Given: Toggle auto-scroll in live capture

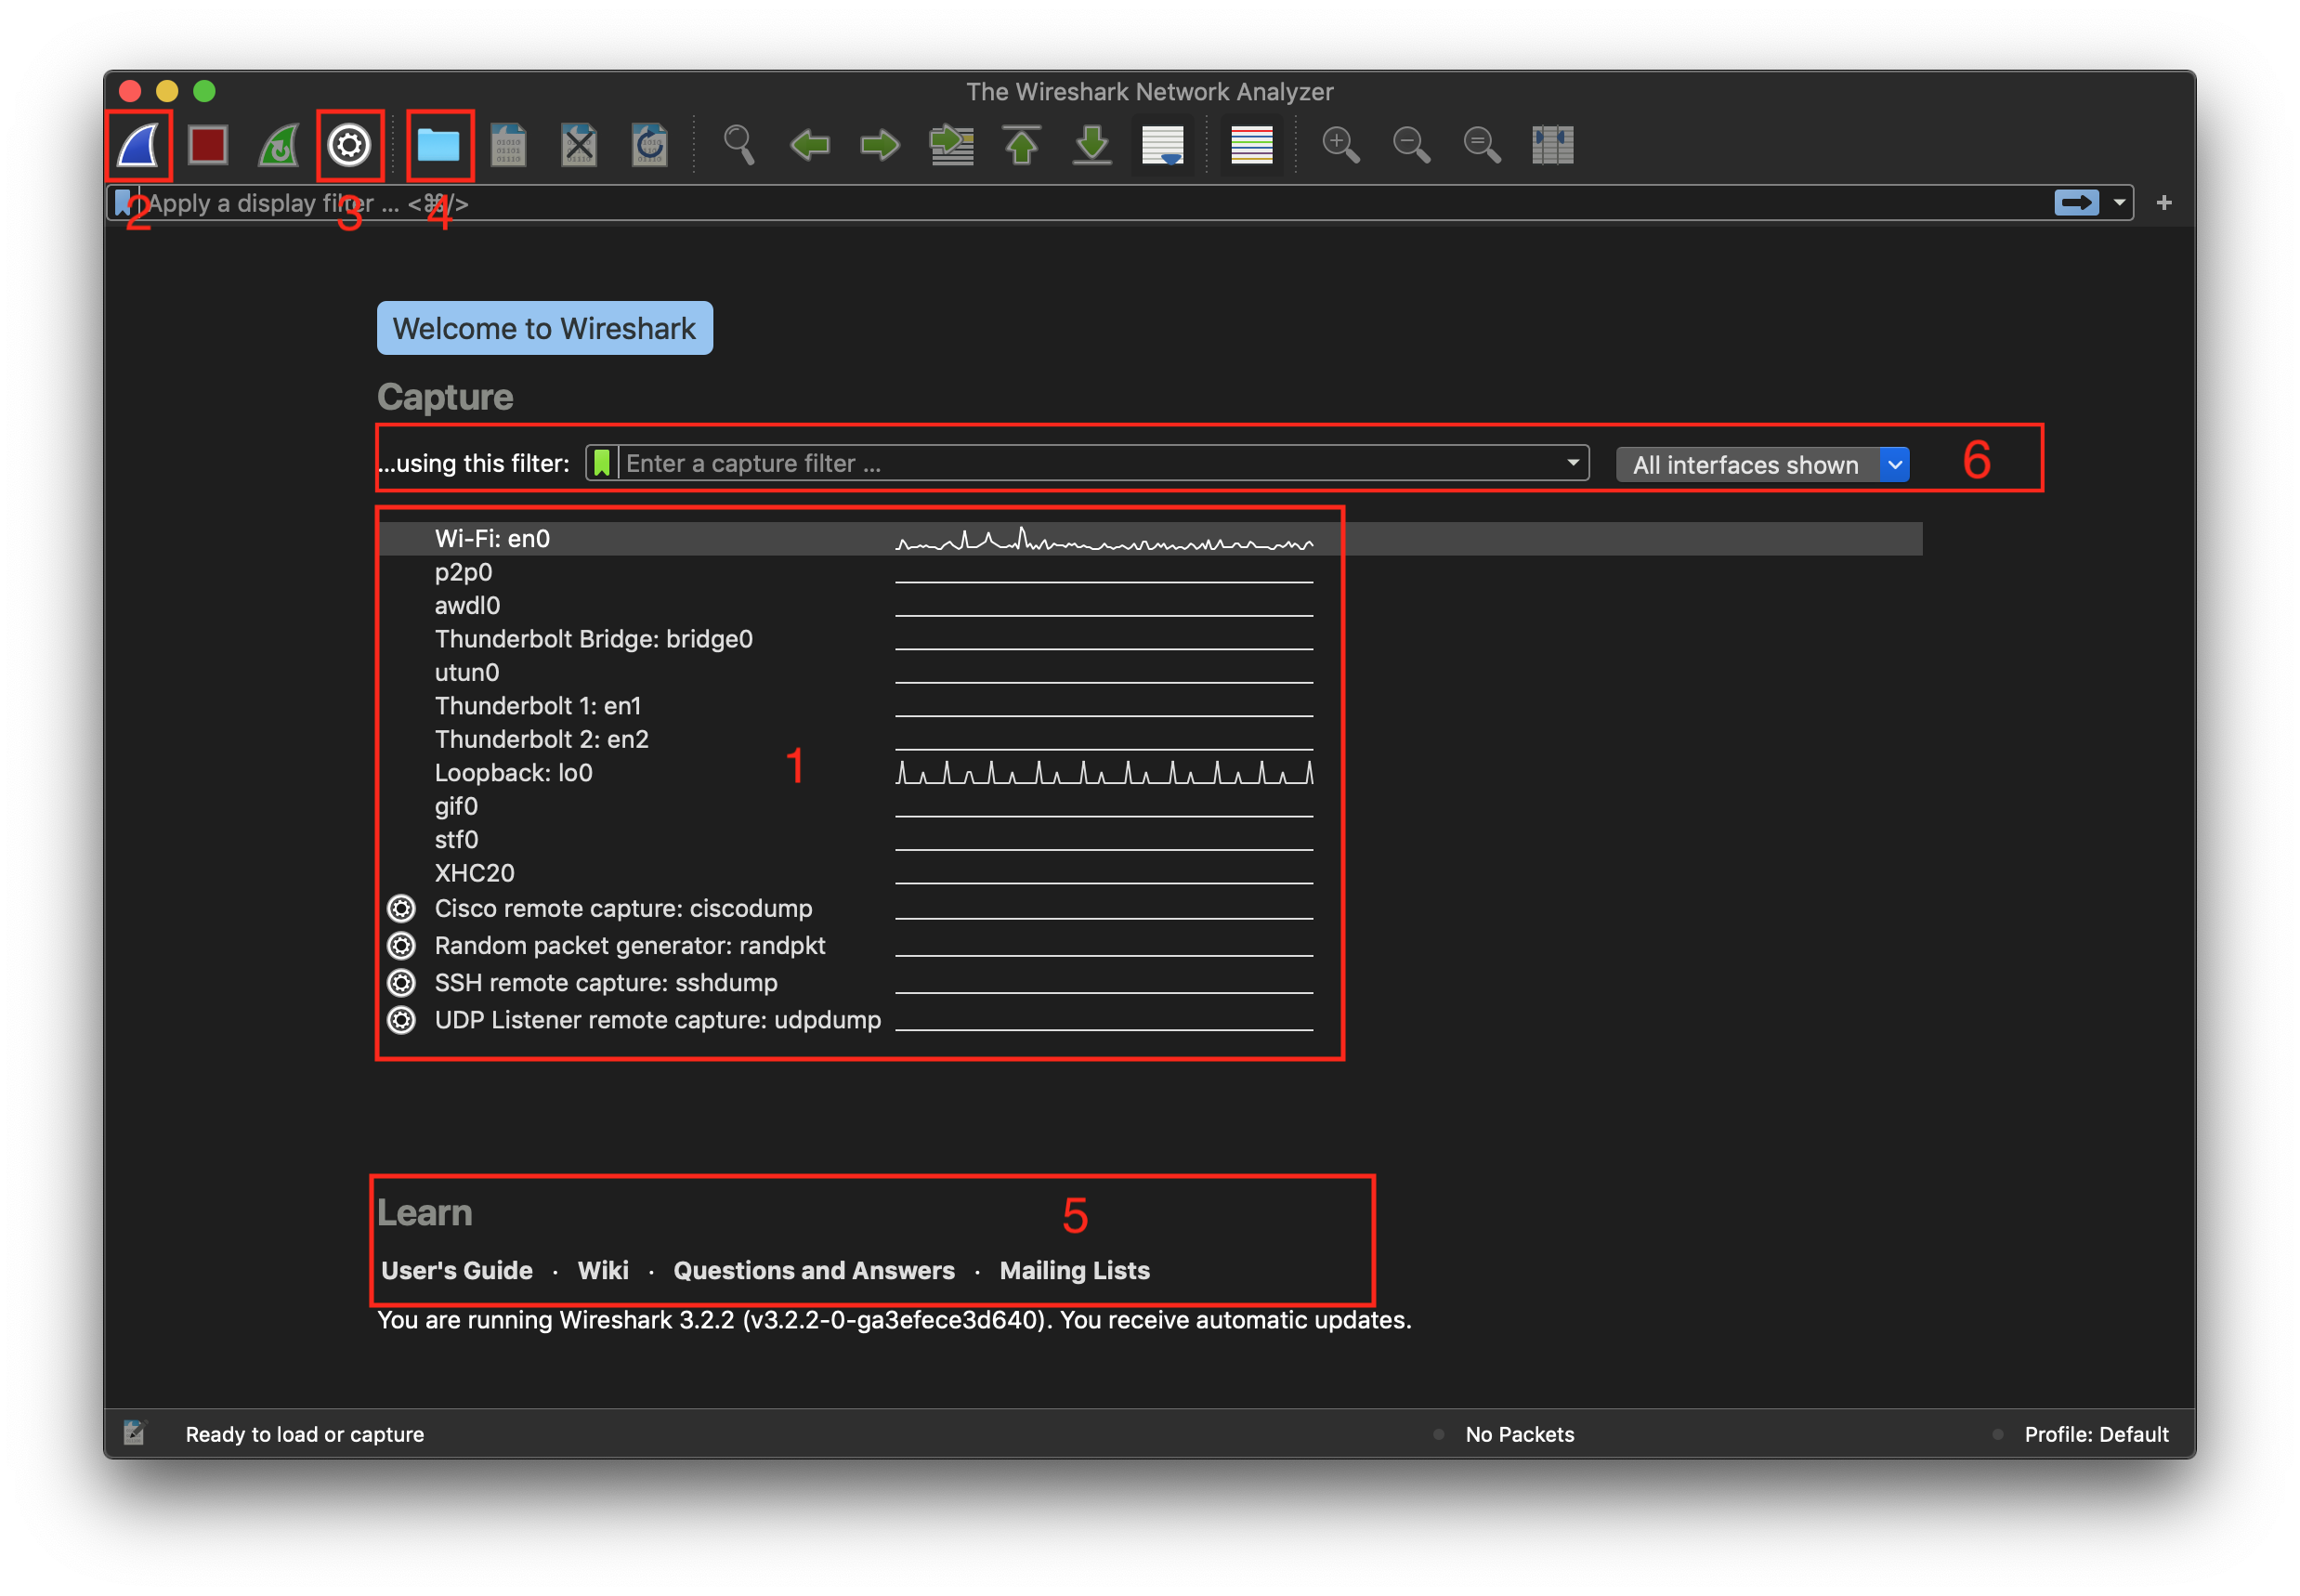Looking at the screenshot, I should (x=1161, y=145).
